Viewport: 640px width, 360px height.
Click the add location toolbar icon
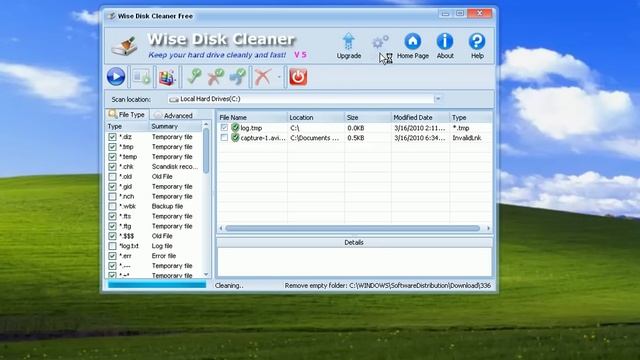point(142,77)
